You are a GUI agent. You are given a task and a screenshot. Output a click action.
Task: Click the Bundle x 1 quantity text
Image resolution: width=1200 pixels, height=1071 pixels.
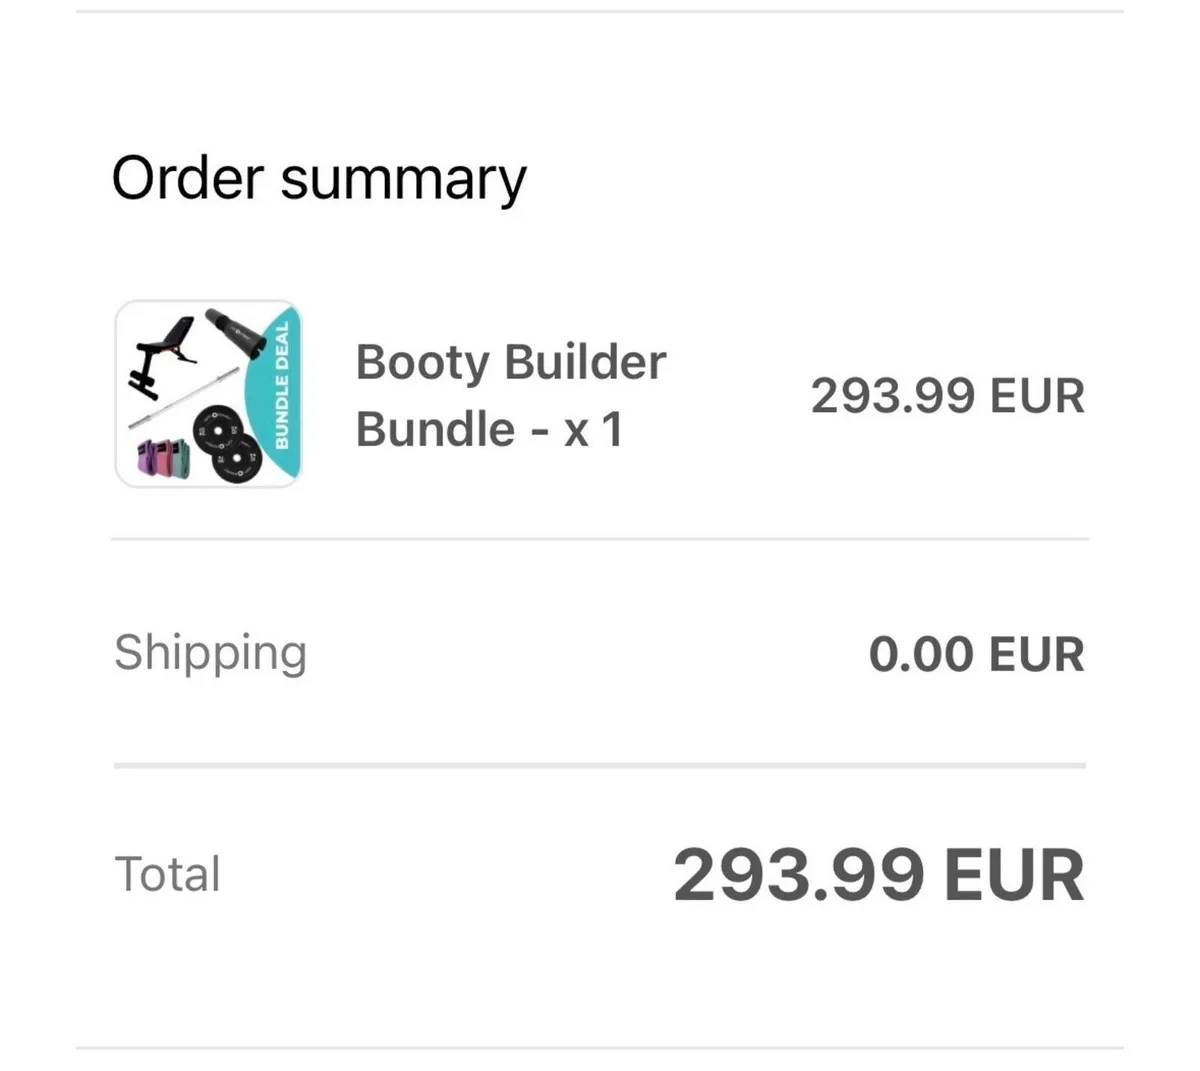(x=489, y=430)
